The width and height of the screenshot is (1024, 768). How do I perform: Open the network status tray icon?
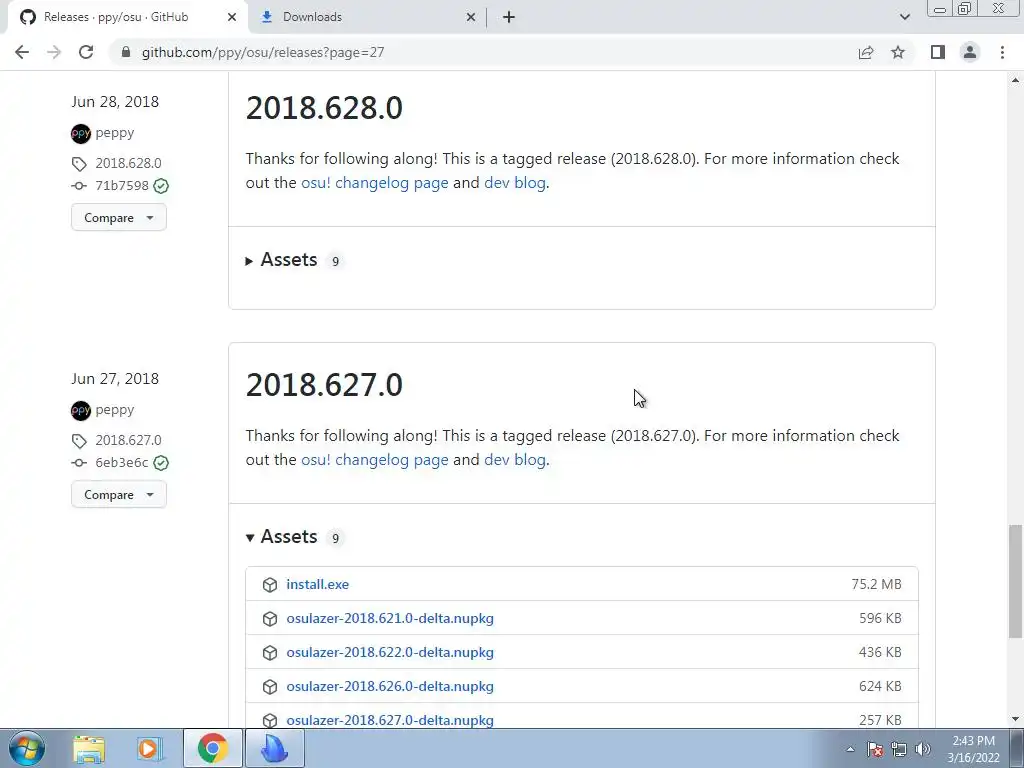click(x=899, y=749)
